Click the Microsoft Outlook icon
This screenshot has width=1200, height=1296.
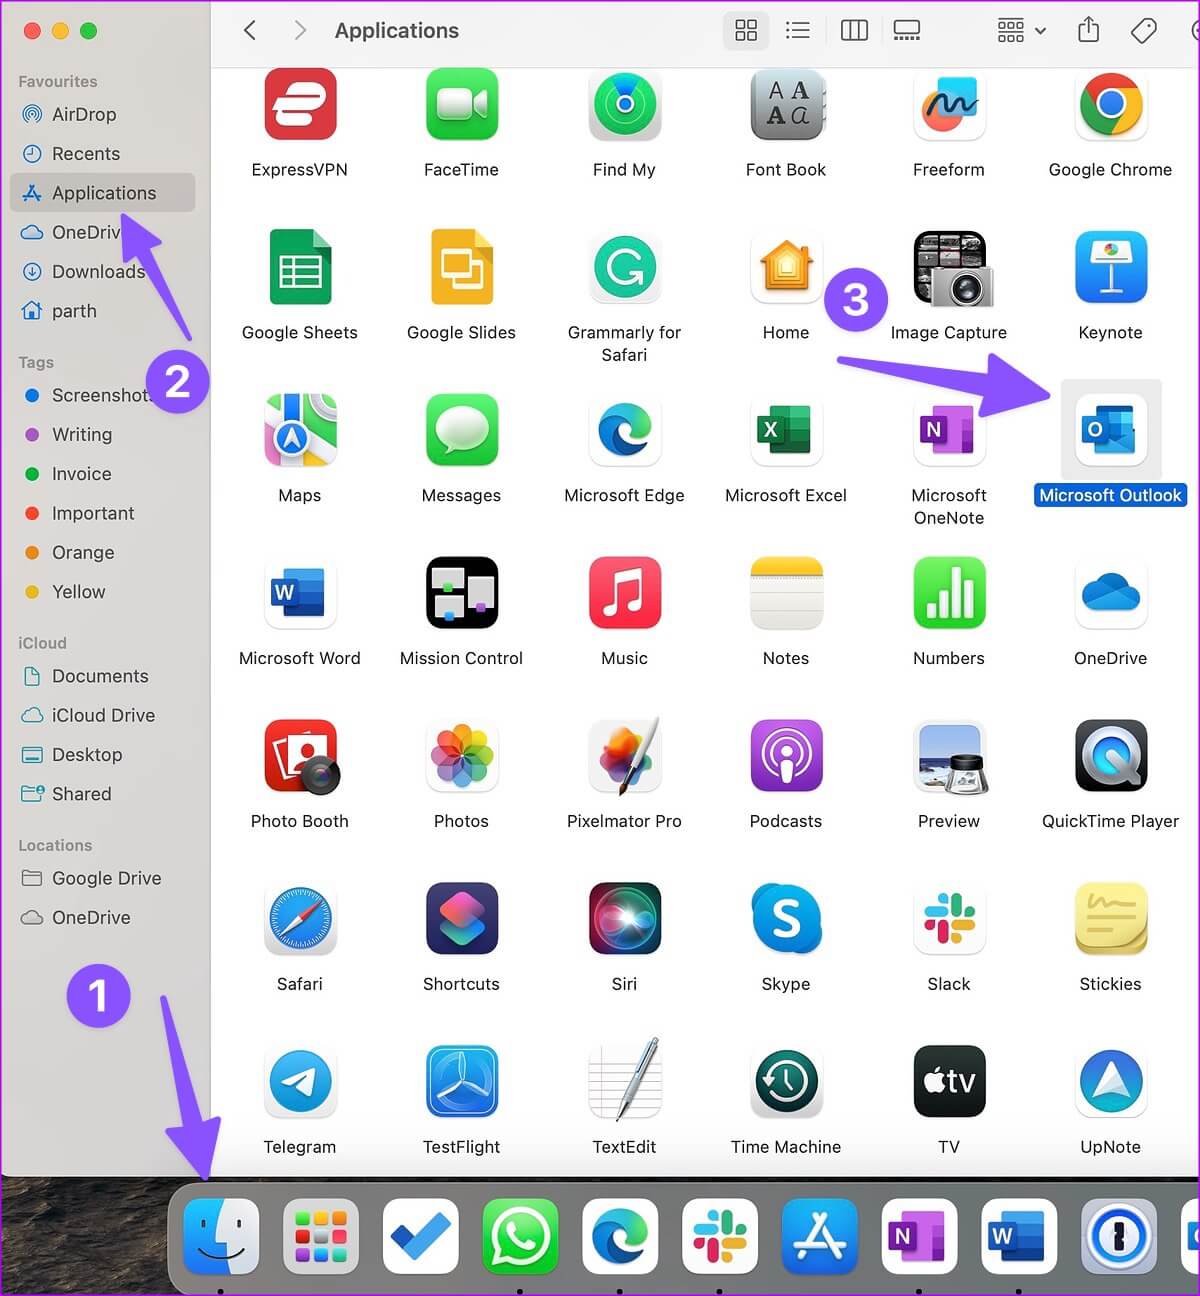point(1110,430)
